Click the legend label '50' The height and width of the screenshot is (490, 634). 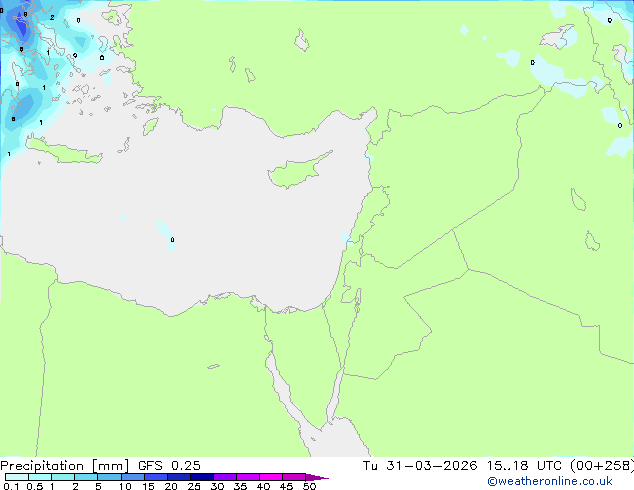pos(309,486)
